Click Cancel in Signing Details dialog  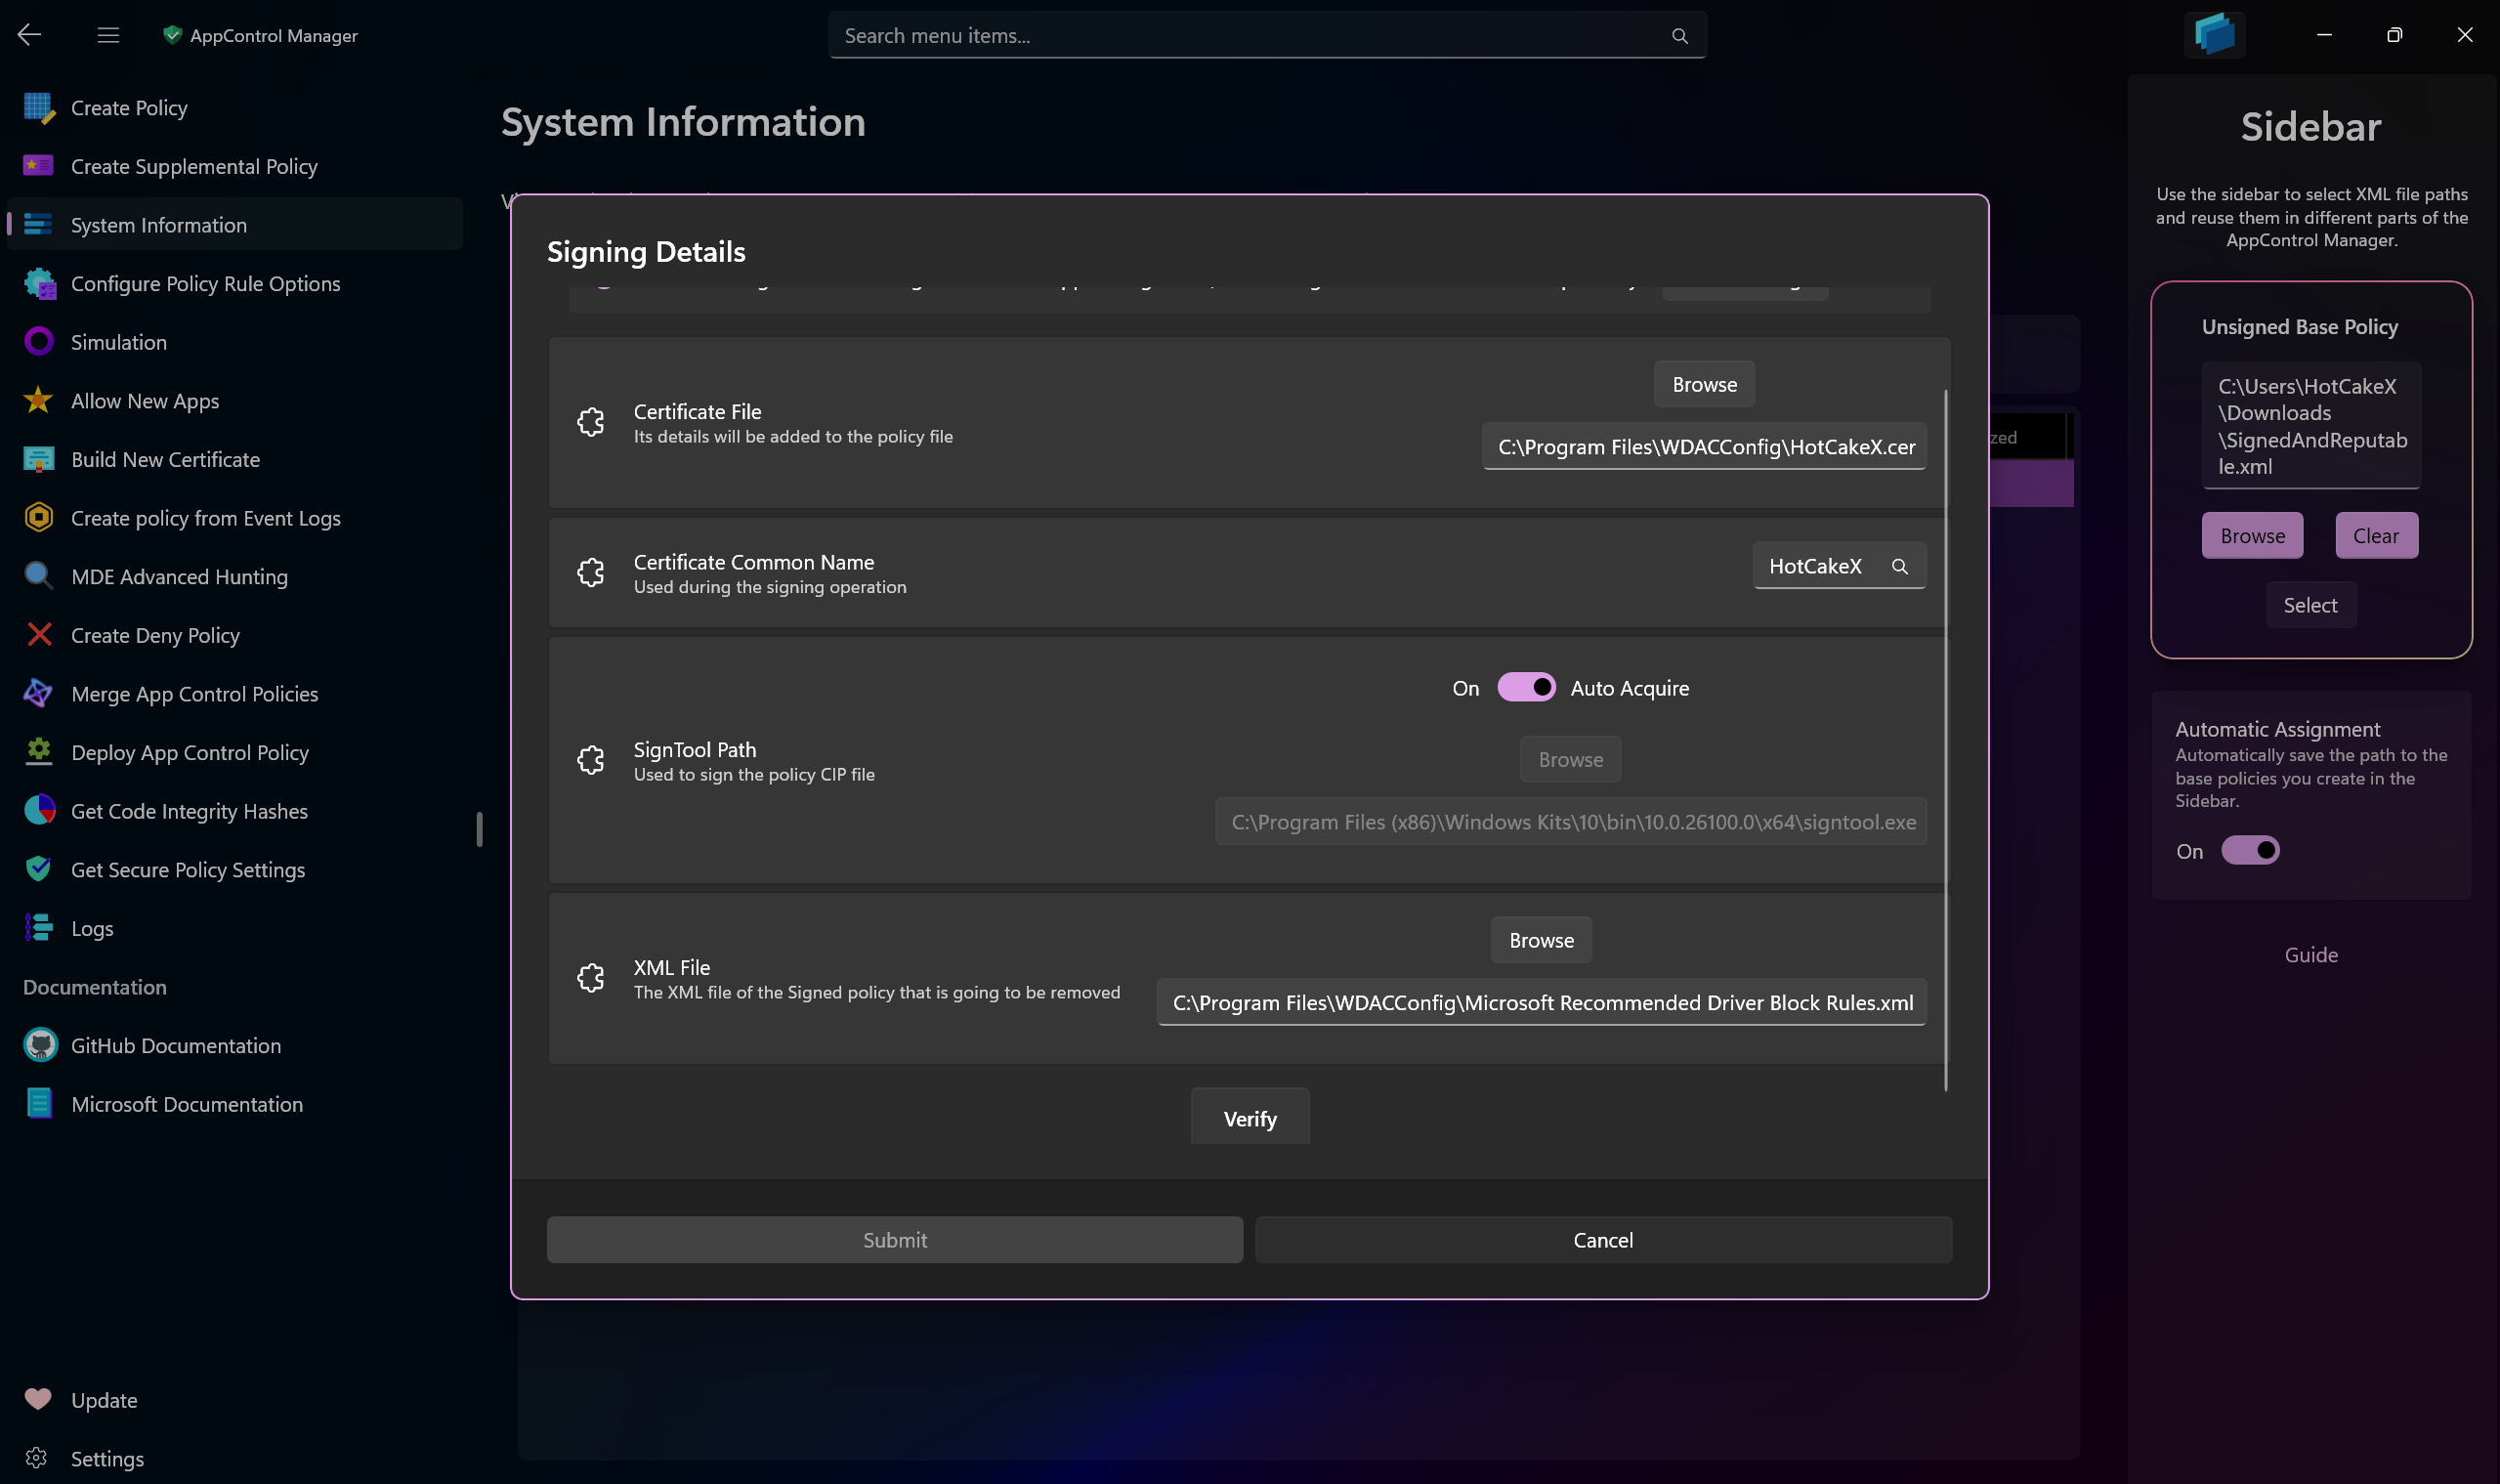[x=1602, y=1240]
